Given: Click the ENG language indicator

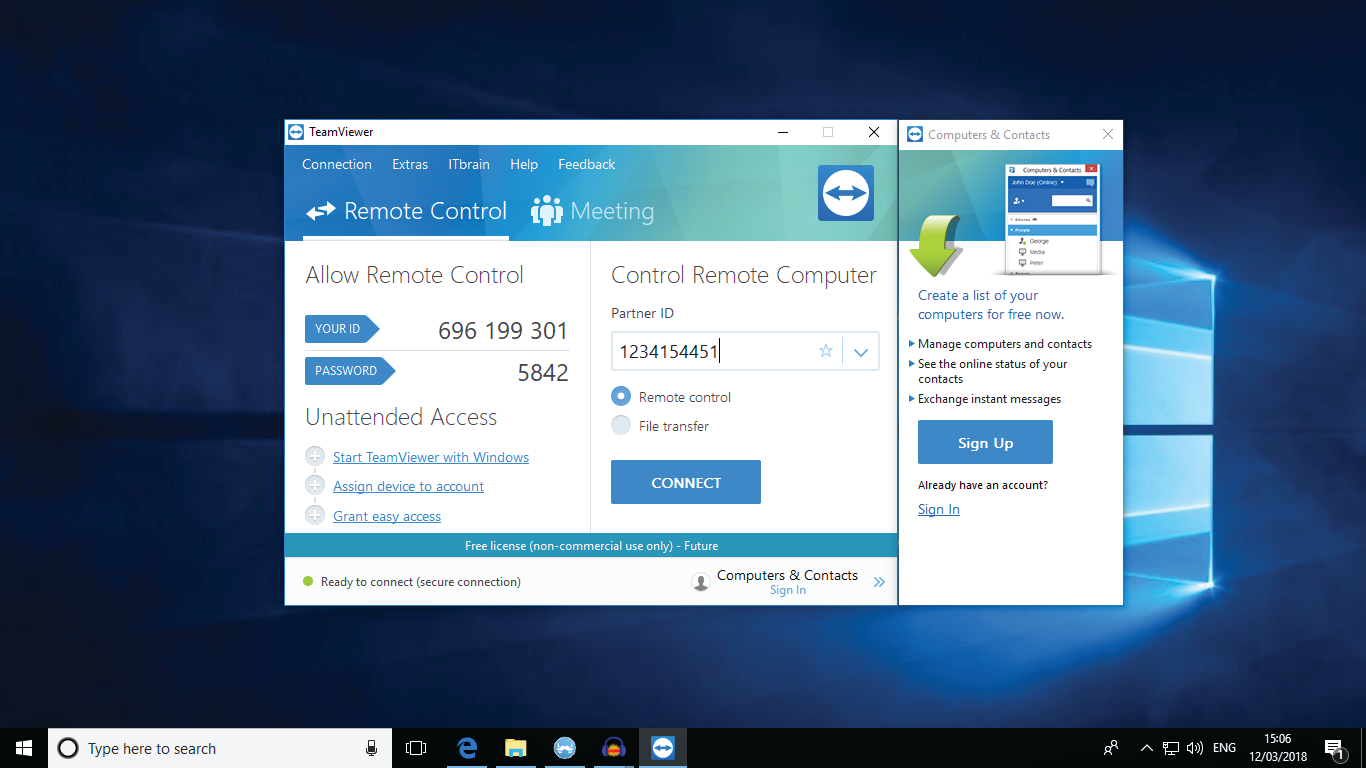Looking at the screenshot, I should [1224, 748].
